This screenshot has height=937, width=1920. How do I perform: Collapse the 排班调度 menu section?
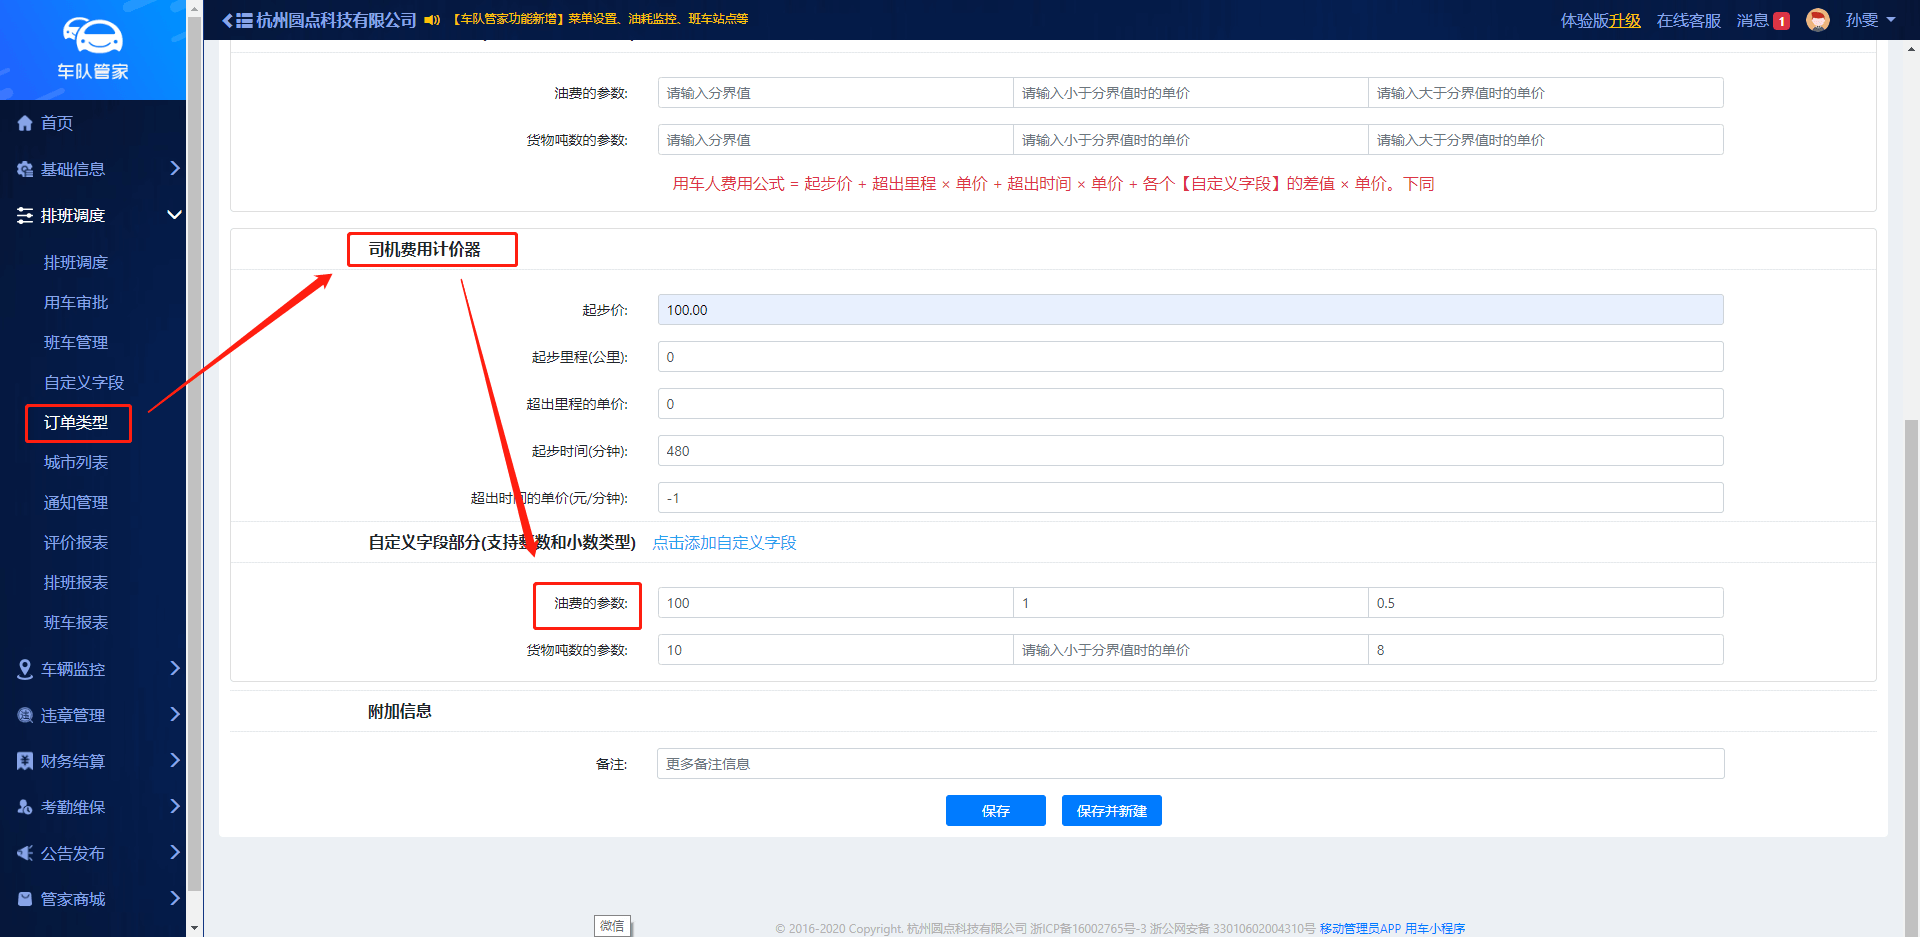[x=174, y=215]
